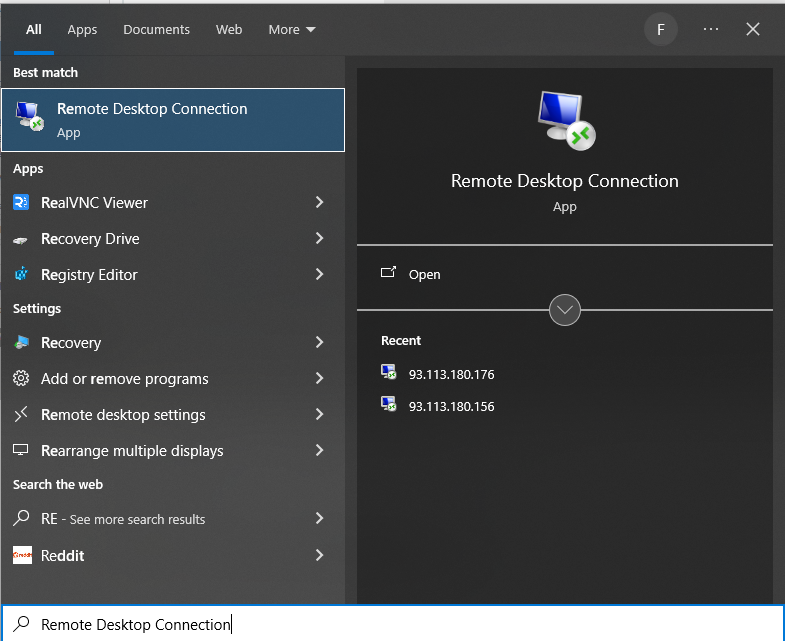The width and height of the screenshot is (785, 641).
Task: Expand Rearrange multiple displays chevron
Action: point(319,450)
